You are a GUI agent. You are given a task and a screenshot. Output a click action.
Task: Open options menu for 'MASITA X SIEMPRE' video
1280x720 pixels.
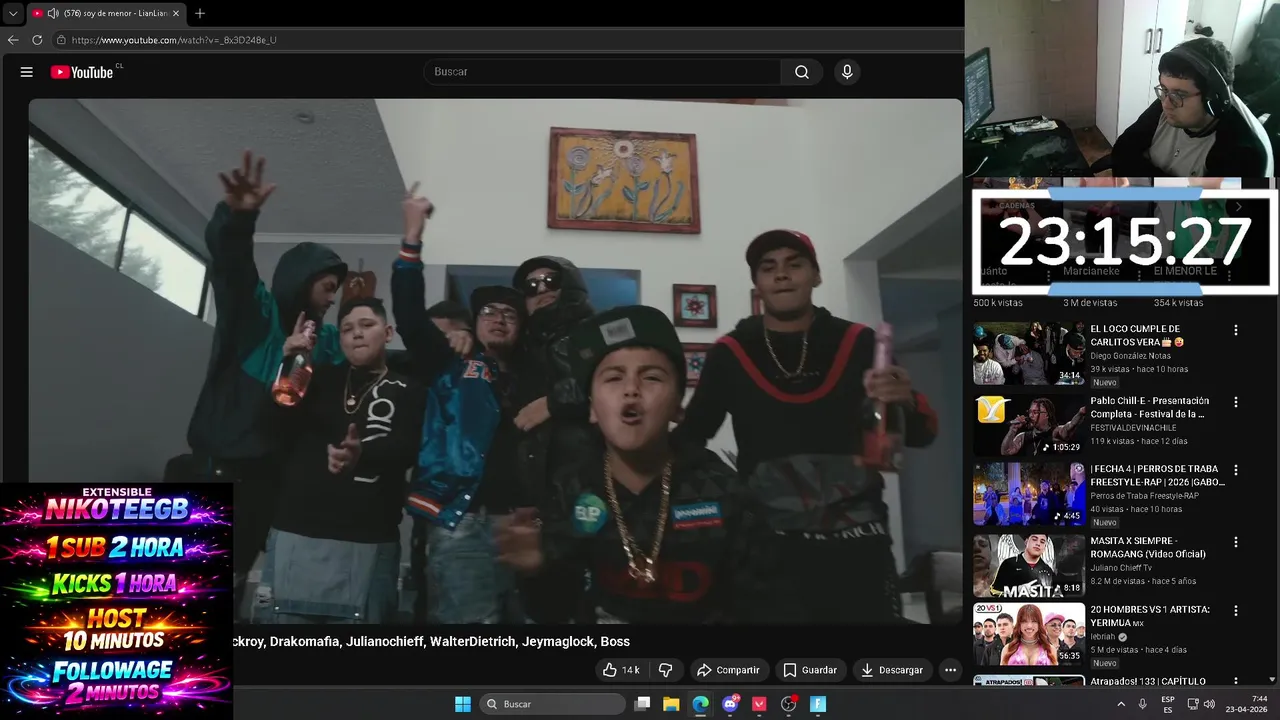click(1236, 542)
